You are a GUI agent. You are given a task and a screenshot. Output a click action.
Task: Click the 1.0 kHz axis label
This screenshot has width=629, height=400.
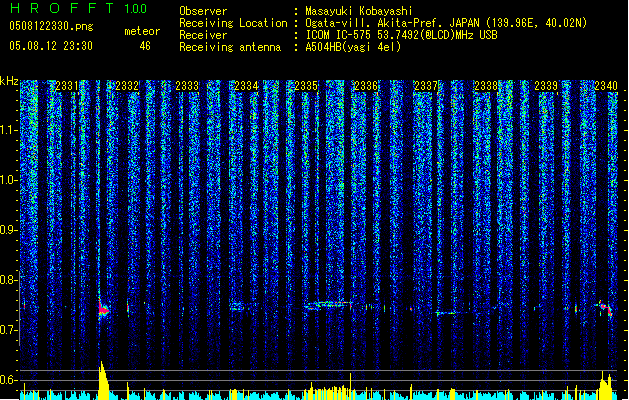tap(9, 180)
